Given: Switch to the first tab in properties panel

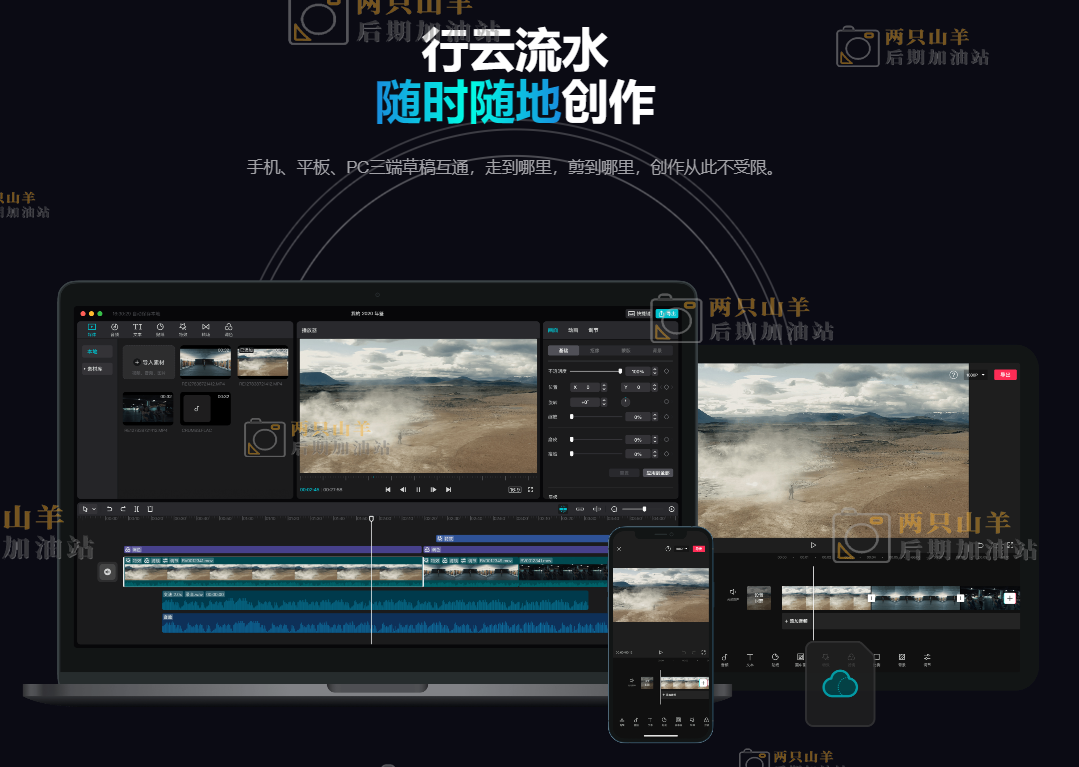Looking at the screenshot, I should (553, 329).
